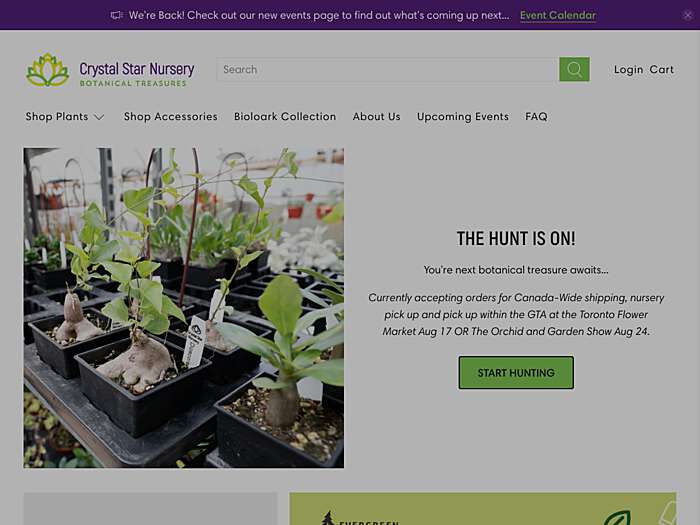
Task: Click the Event Calendar link
Action: click(558, 16)
